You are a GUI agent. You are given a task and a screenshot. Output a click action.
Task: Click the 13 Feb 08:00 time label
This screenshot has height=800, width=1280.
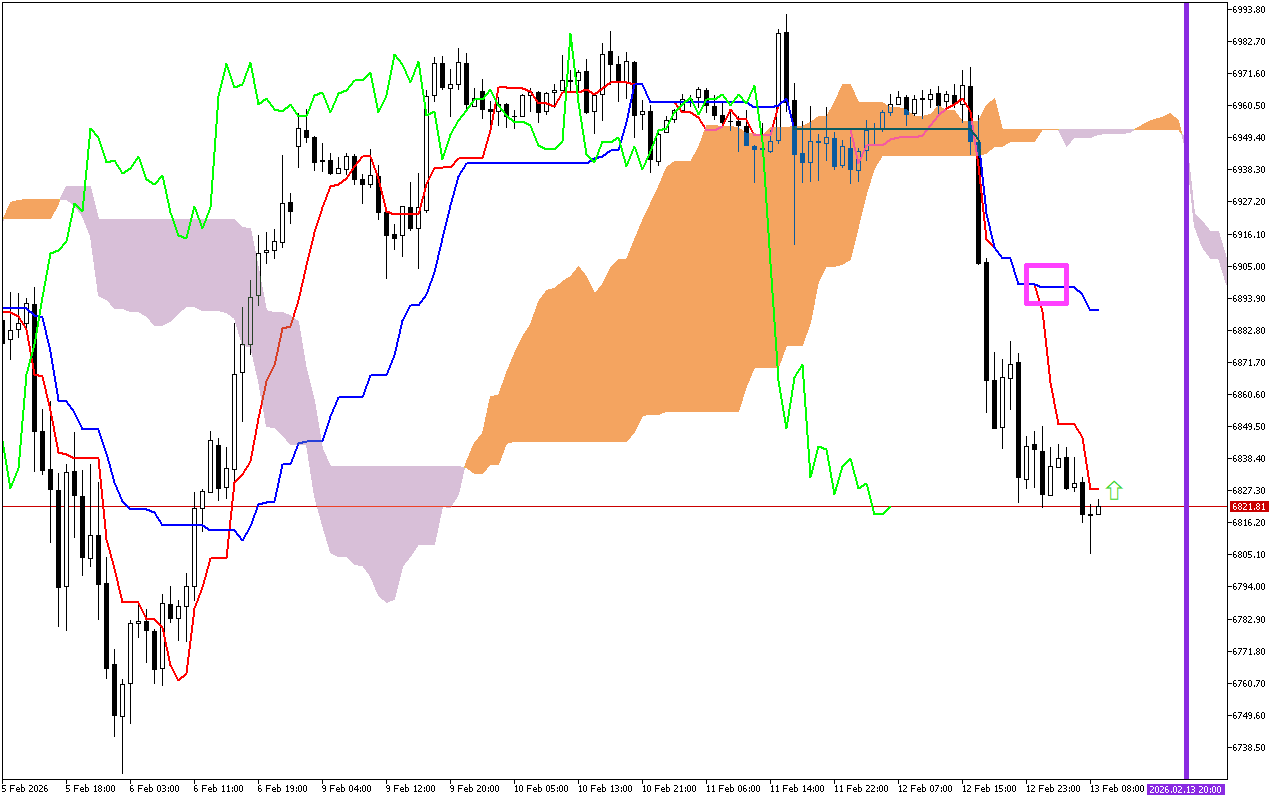pos(1117,788)
